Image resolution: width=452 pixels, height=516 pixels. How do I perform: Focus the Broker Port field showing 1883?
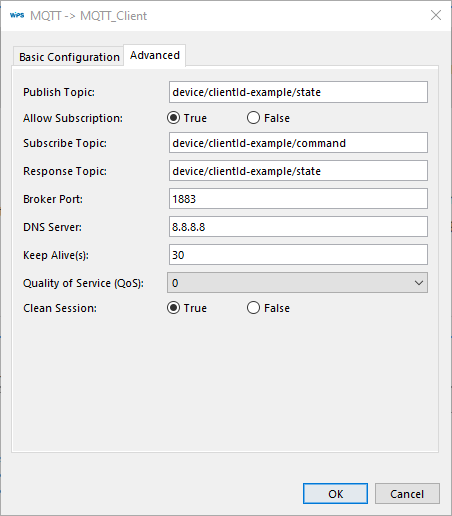pos(298,199)
